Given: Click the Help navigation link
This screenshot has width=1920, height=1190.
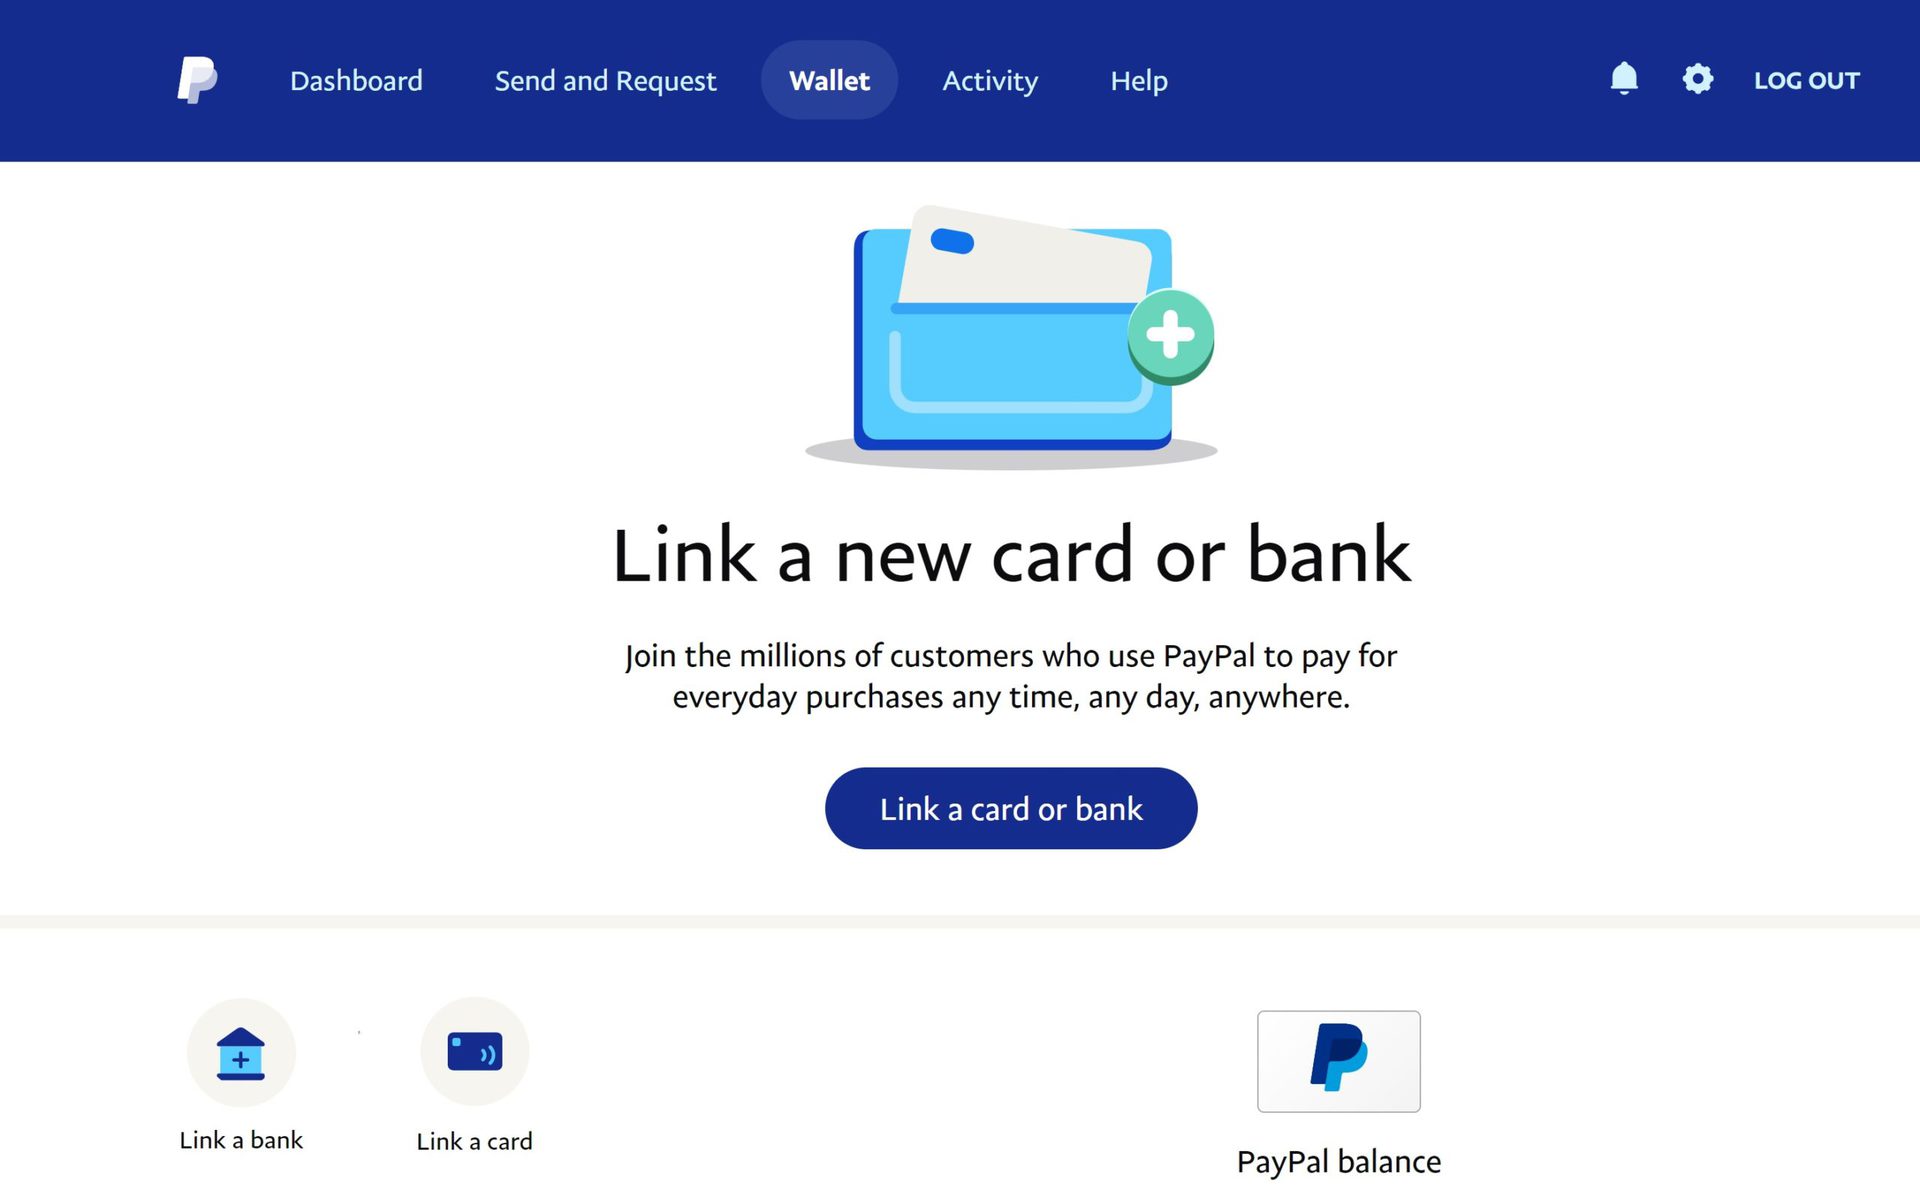Looking at the screenshot, I should click(x=1140, y=80).
